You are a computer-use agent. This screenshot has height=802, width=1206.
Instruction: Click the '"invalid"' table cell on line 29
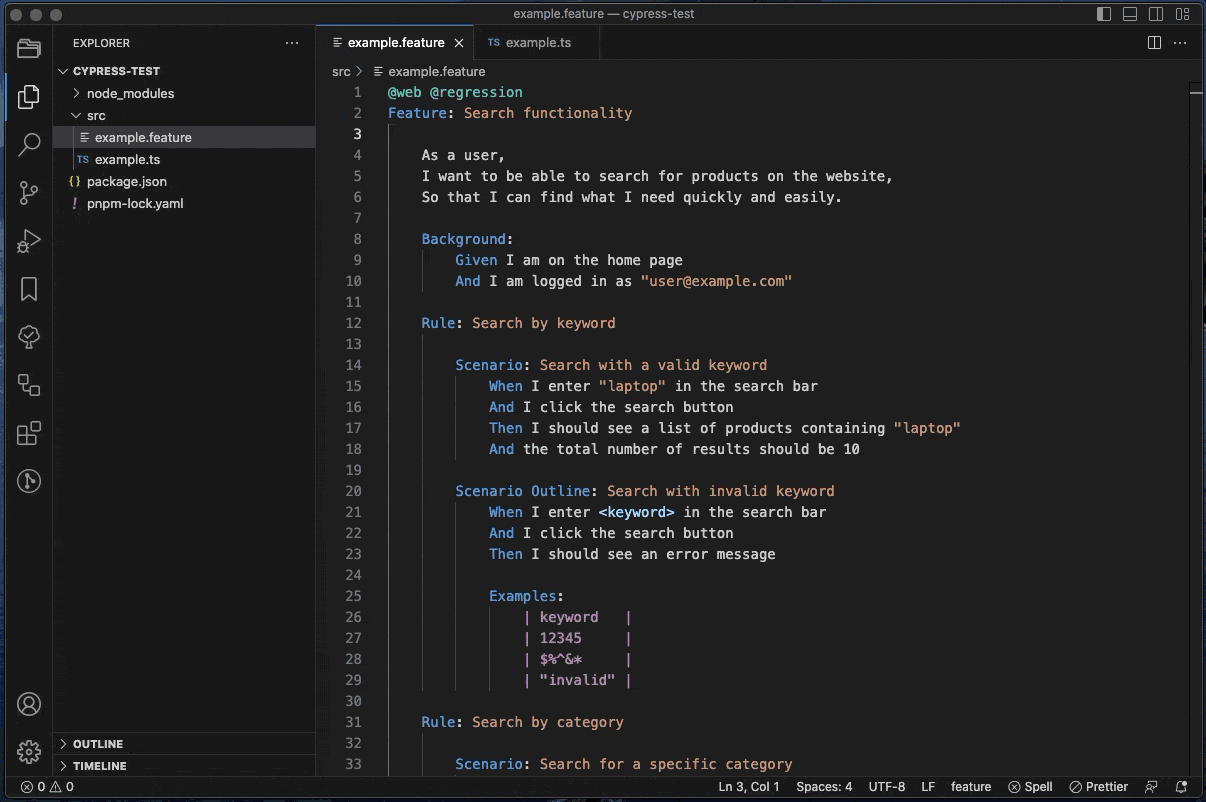tap(578, 680)
